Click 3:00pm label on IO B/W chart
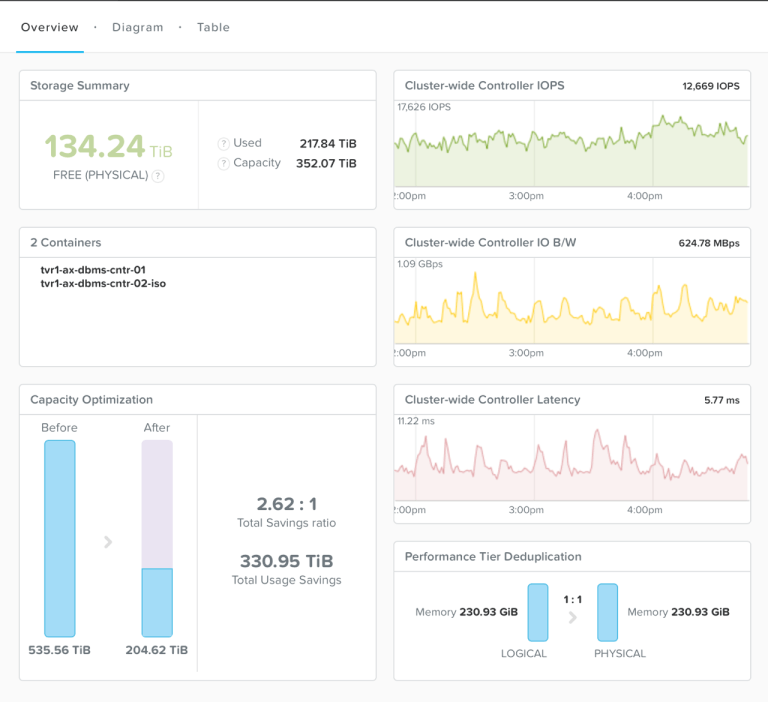Viewport: 768px width, 702px height. tap(526, 353)
